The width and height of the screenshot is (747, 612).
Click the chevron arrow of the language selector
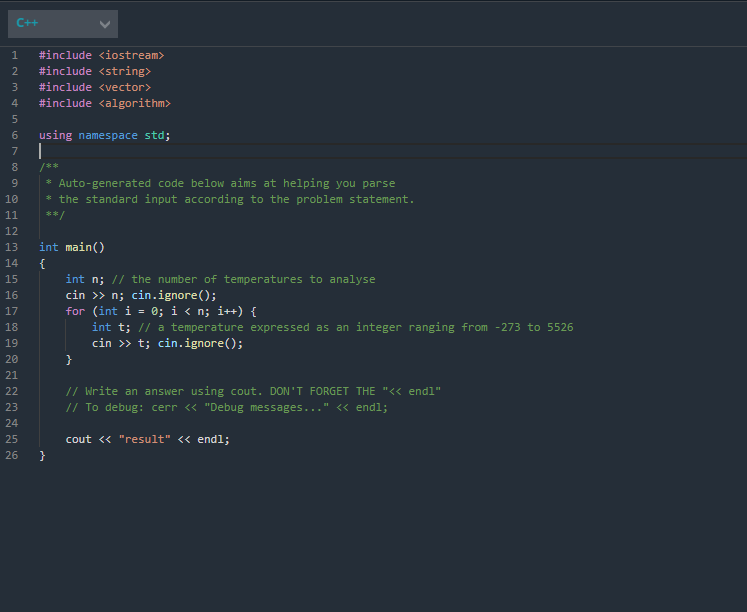point(105,24)
